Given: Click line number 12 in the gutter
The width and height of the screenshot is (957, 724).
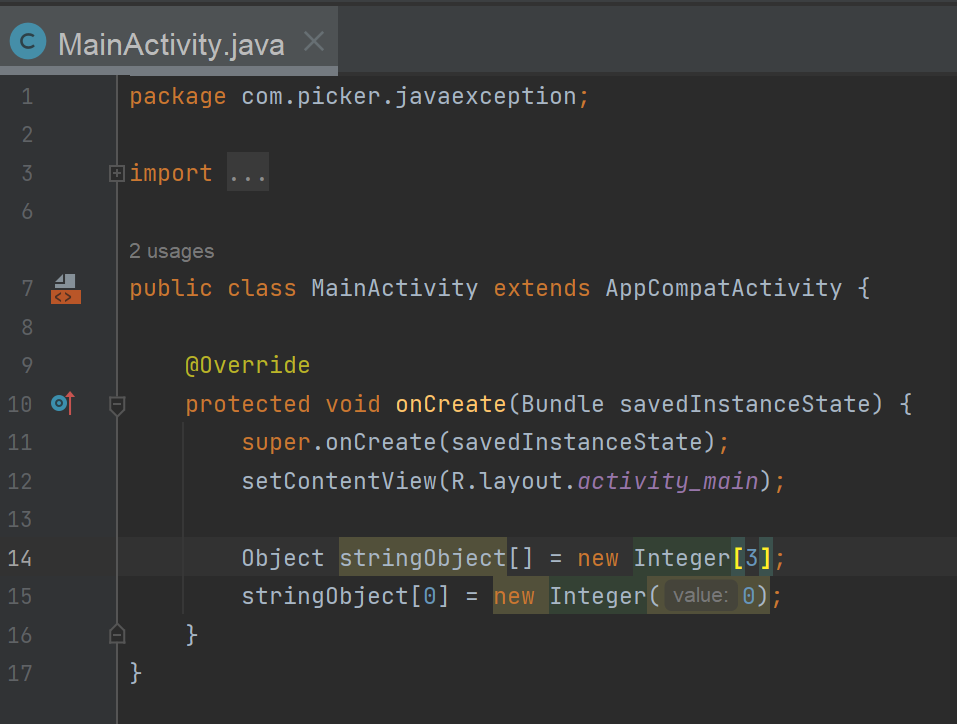Looking at the screenshot, I should [20, 481].
